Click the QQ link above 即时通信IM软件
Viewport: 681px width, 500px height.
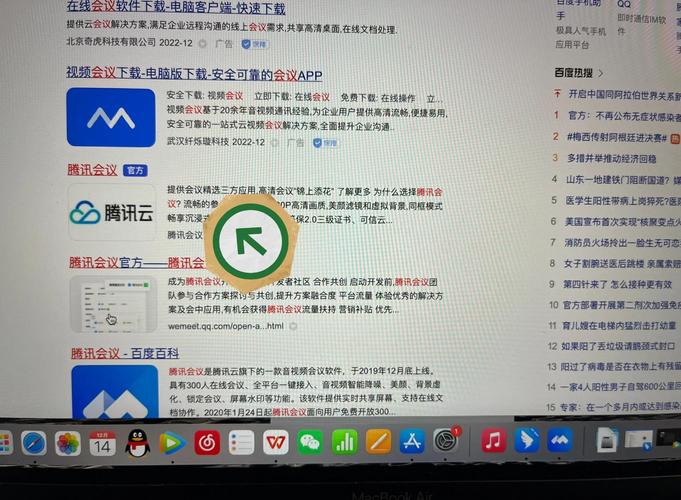coord(624,4)
